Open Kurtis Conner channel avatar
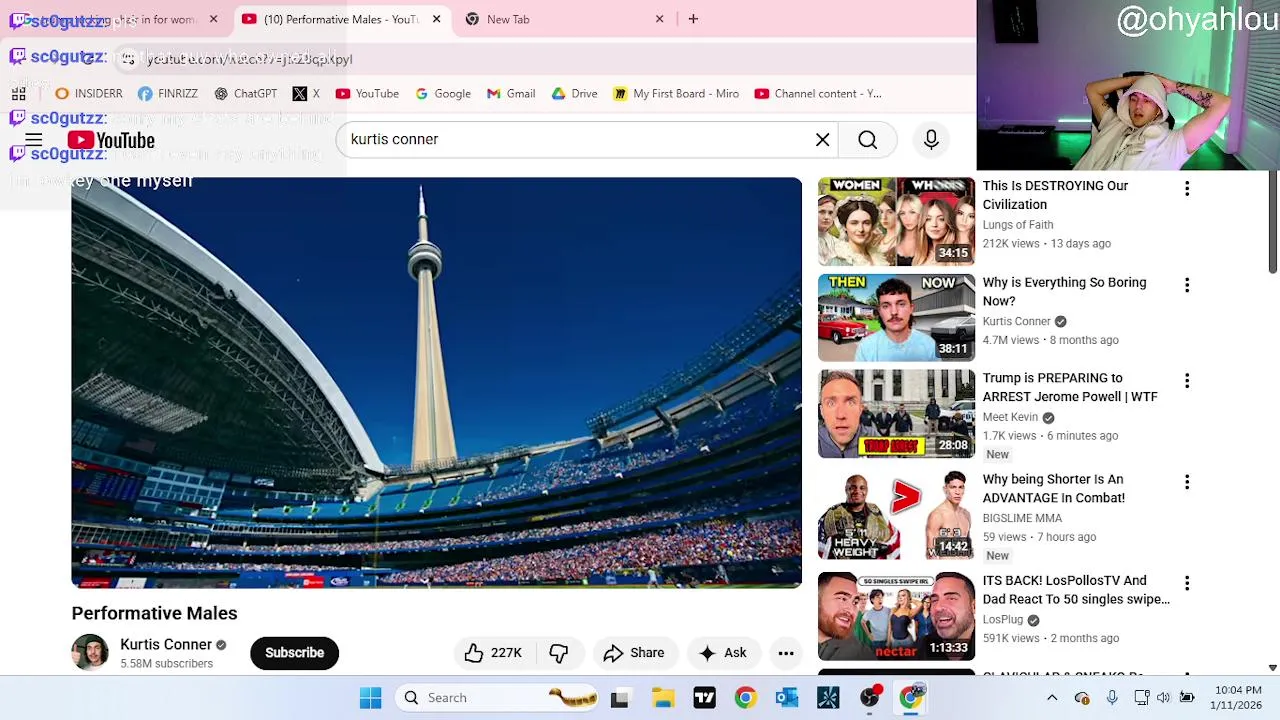1280x720 pixels. (x=90, y=652)
